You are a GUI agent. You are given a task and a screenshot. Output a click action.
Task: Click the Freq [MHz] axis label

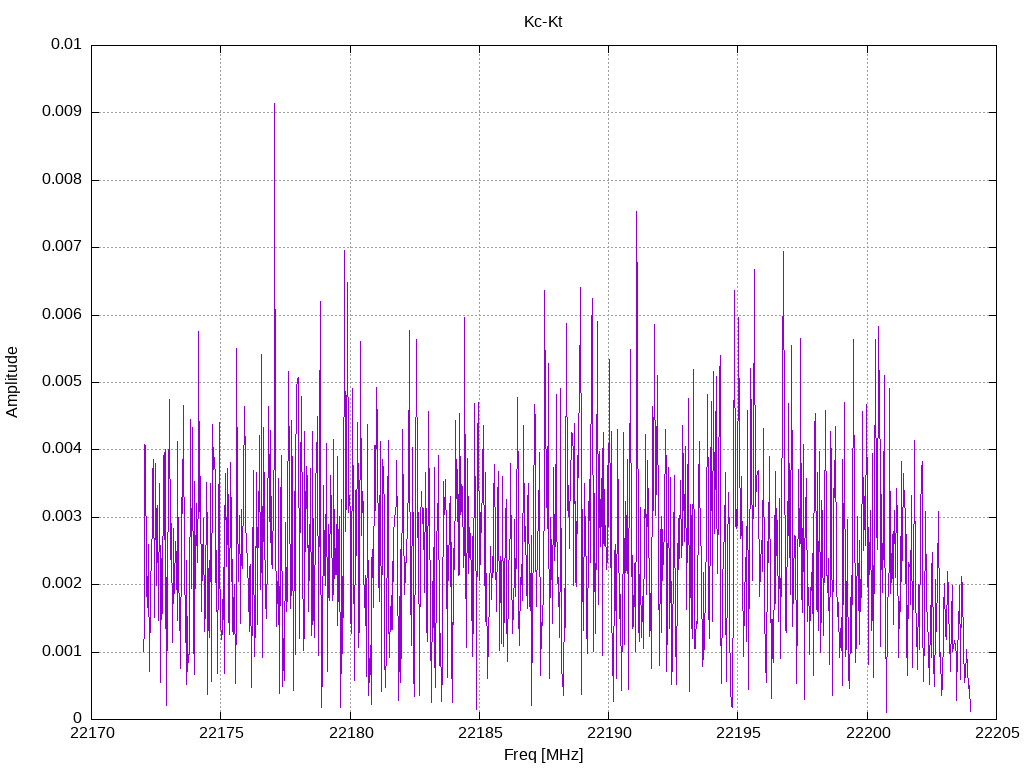tap(543, 755)
